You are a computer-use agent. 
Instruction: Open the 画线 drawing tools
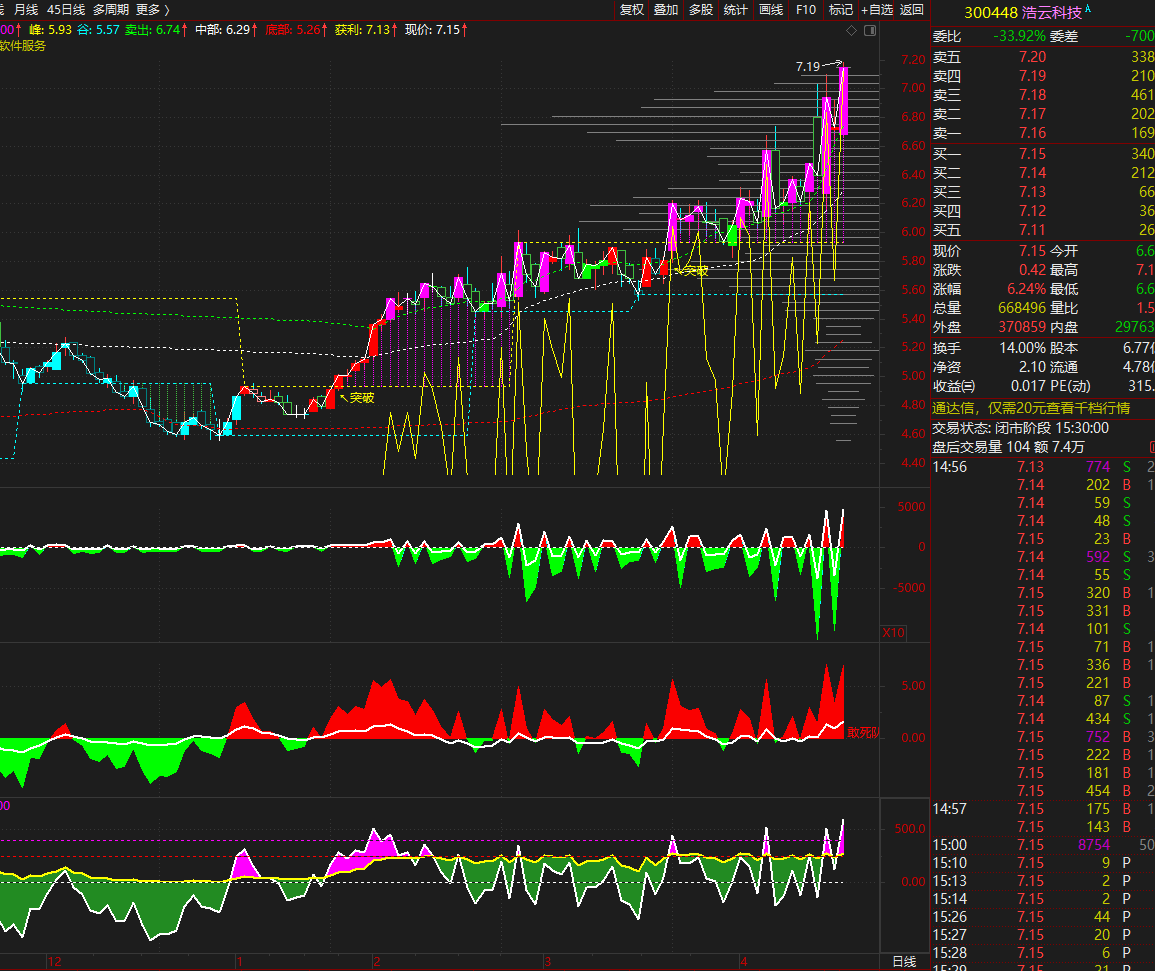pyautogui.click(x=771, y=10)
